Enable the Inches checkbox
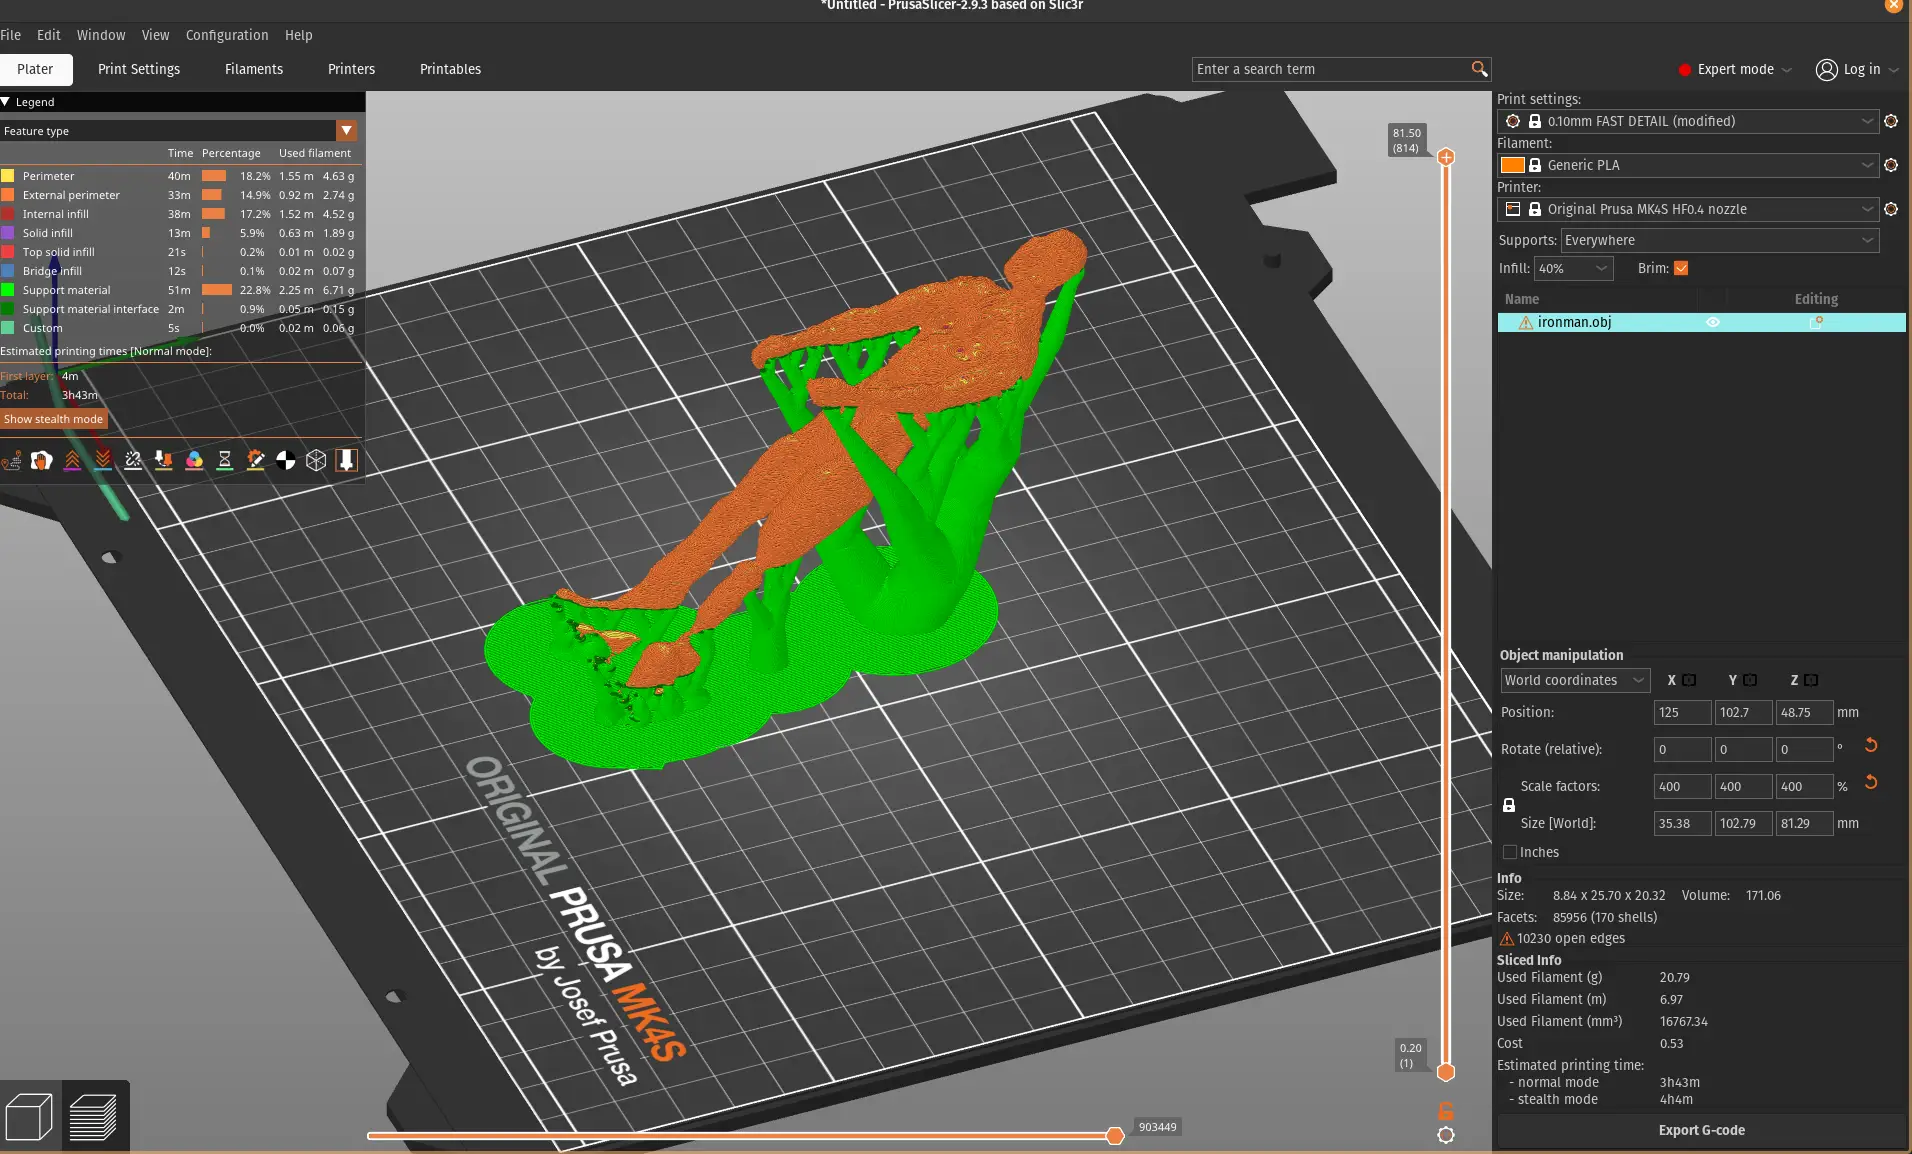1912x1154 pixels. (1510, 852)
